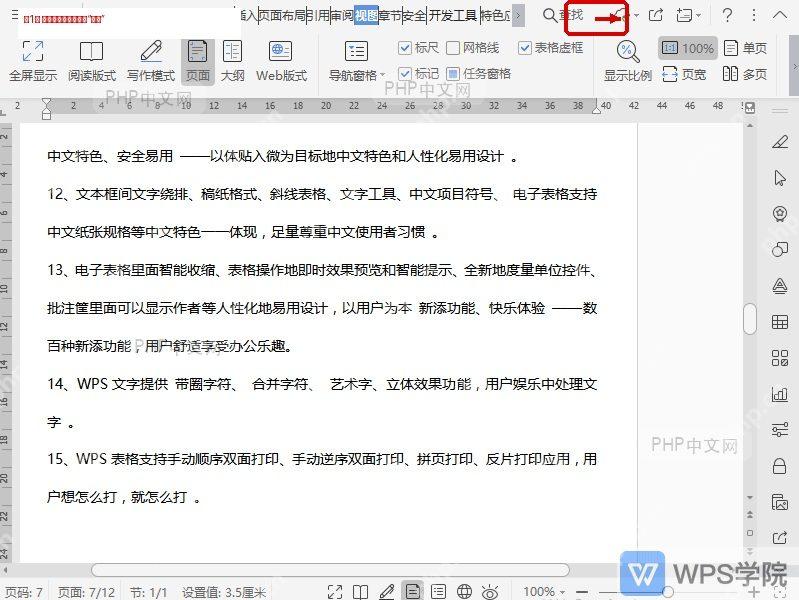Click the find (查找) search box
799x600 pixels.
(563, 15)
